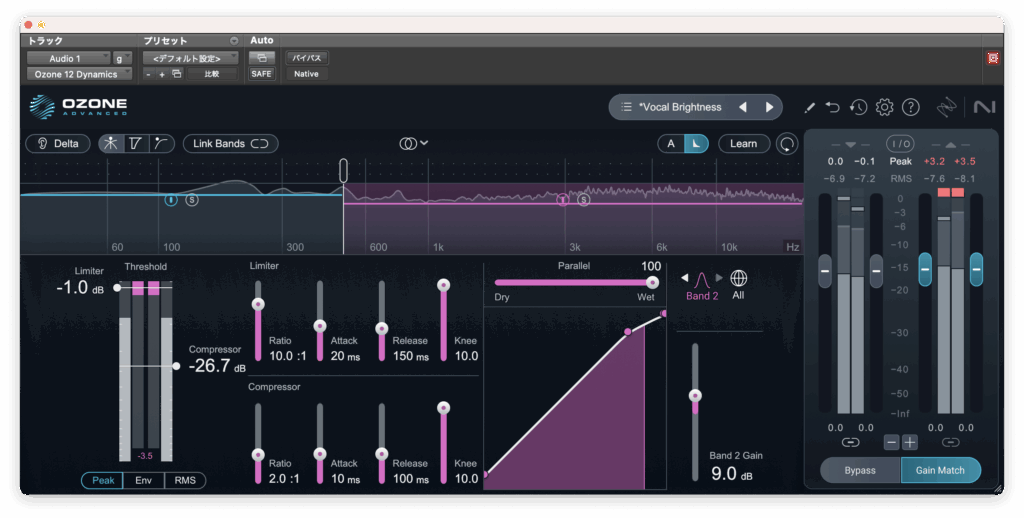Select the All bands globe icon
The width and height of the screenshot is (1024, 518).
point(739,279)
